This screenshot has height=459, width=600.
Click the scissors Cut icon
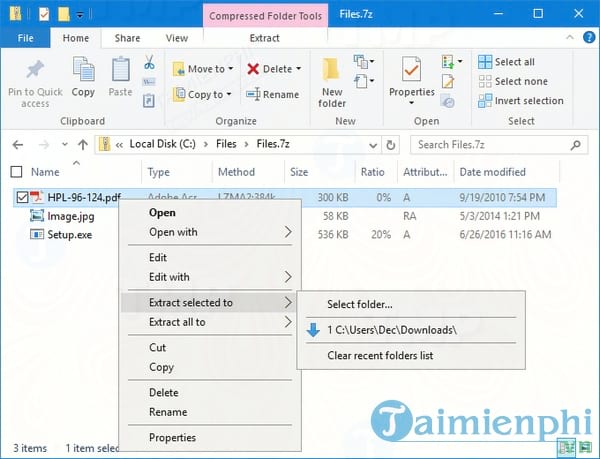point(149,63)
